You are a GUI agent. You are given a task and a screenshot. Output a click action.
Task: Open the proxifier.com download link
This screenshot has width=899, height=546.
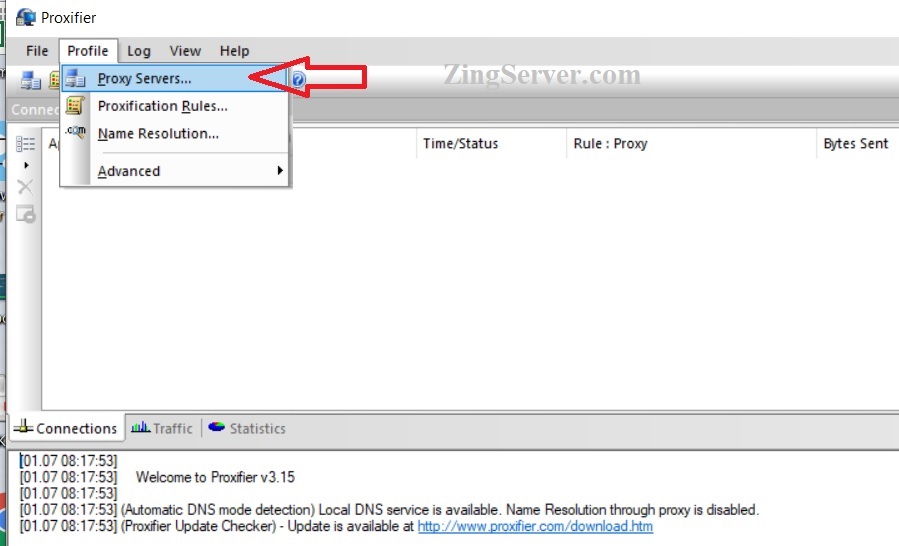click(535, 526)
